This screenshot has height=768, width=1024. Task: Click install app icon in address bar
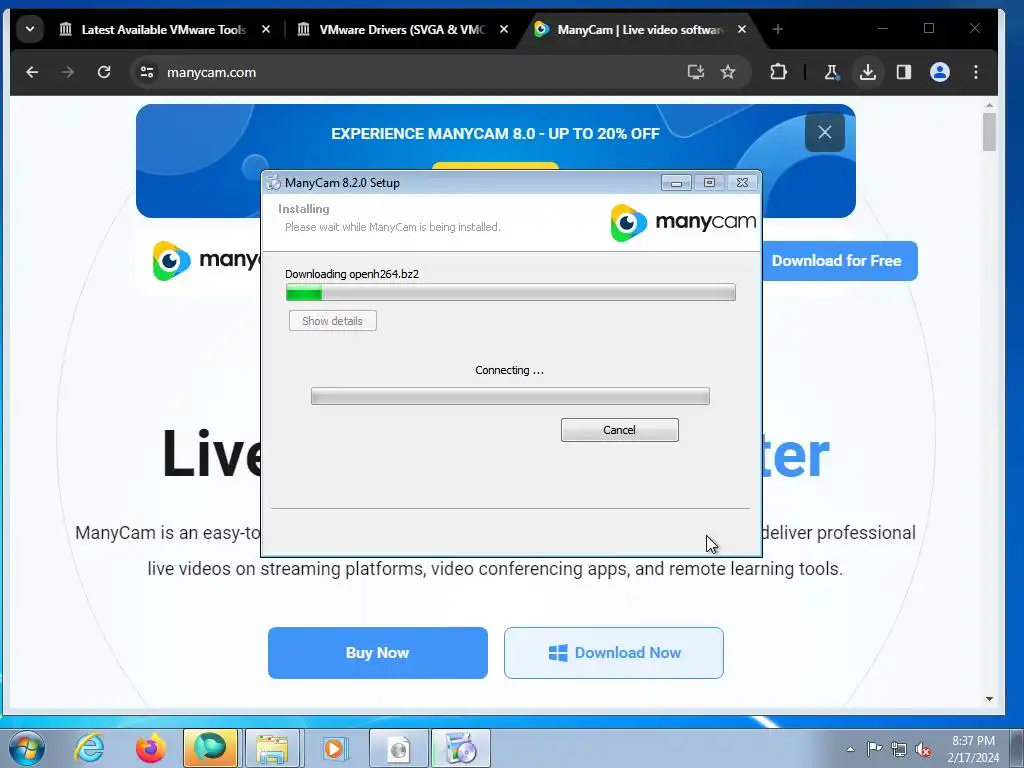696,72
